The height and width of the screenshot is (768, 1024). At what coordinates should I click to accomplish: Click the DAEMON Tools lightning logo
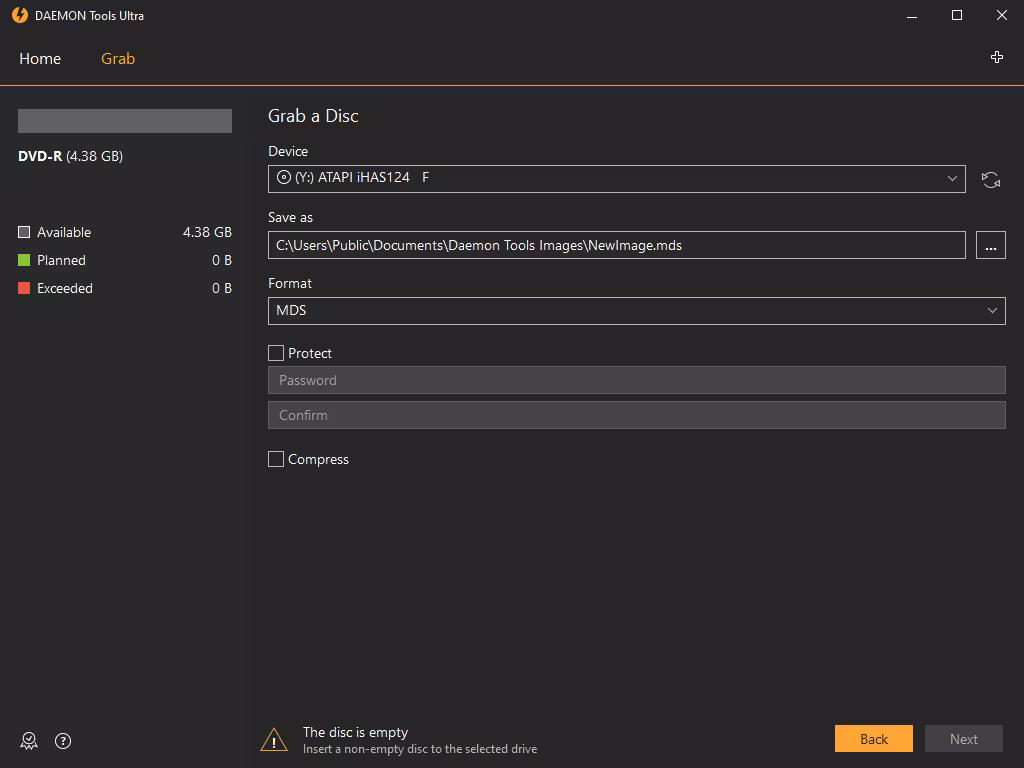click(x=19, y=16)
